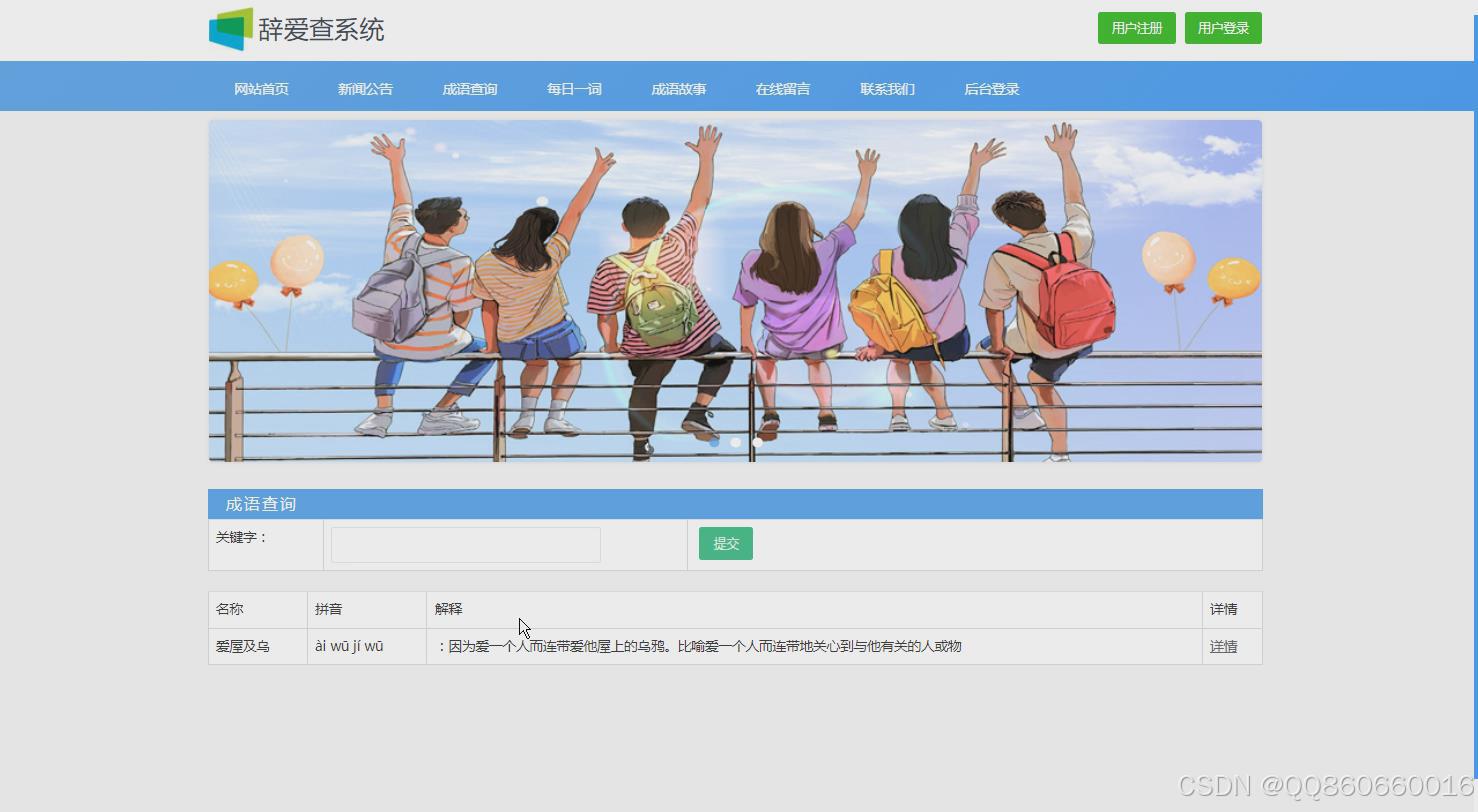Click the 关键字 keyword input box
The width and height of the screenshot is (1478, 812).
pyautogui.click(x=464, y=544)
